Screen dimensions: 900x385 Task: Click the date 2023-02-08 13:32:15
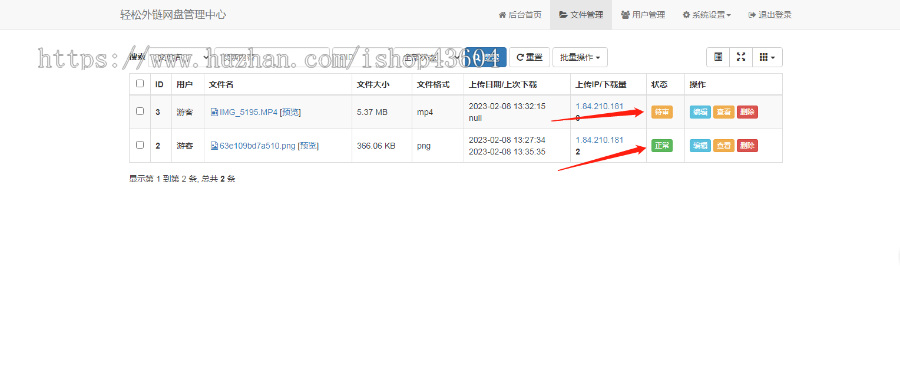pyautogui.click(x=507, y=106)
